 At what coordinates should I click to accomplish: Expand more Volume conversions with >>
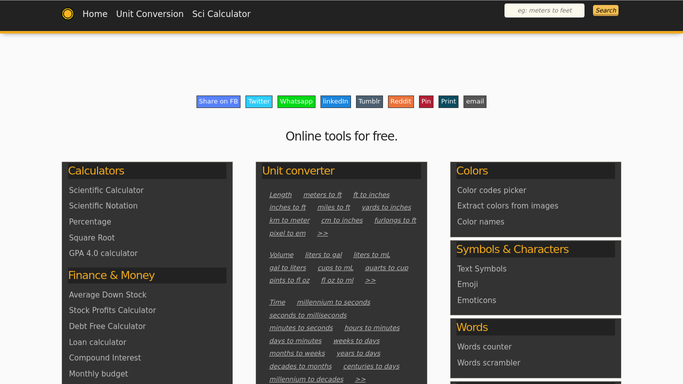pos(370,280)
